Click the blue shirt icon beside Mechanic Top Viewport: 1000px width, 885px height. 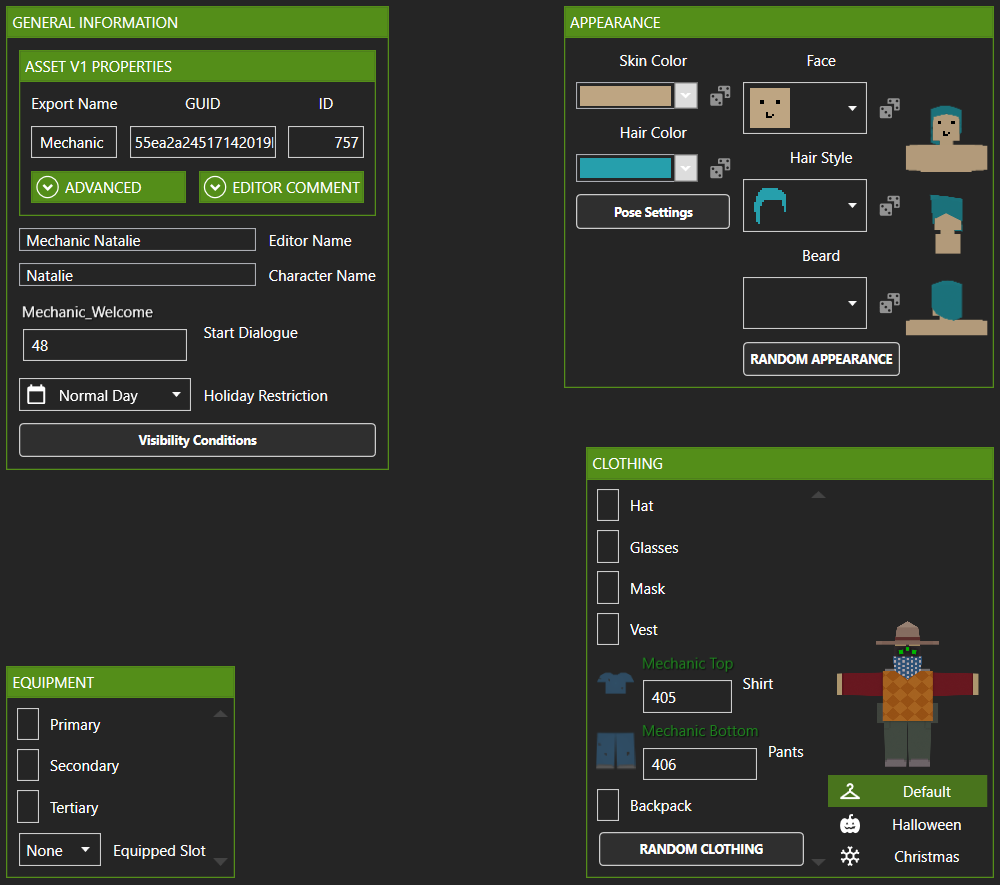click(x=614, y=684)
